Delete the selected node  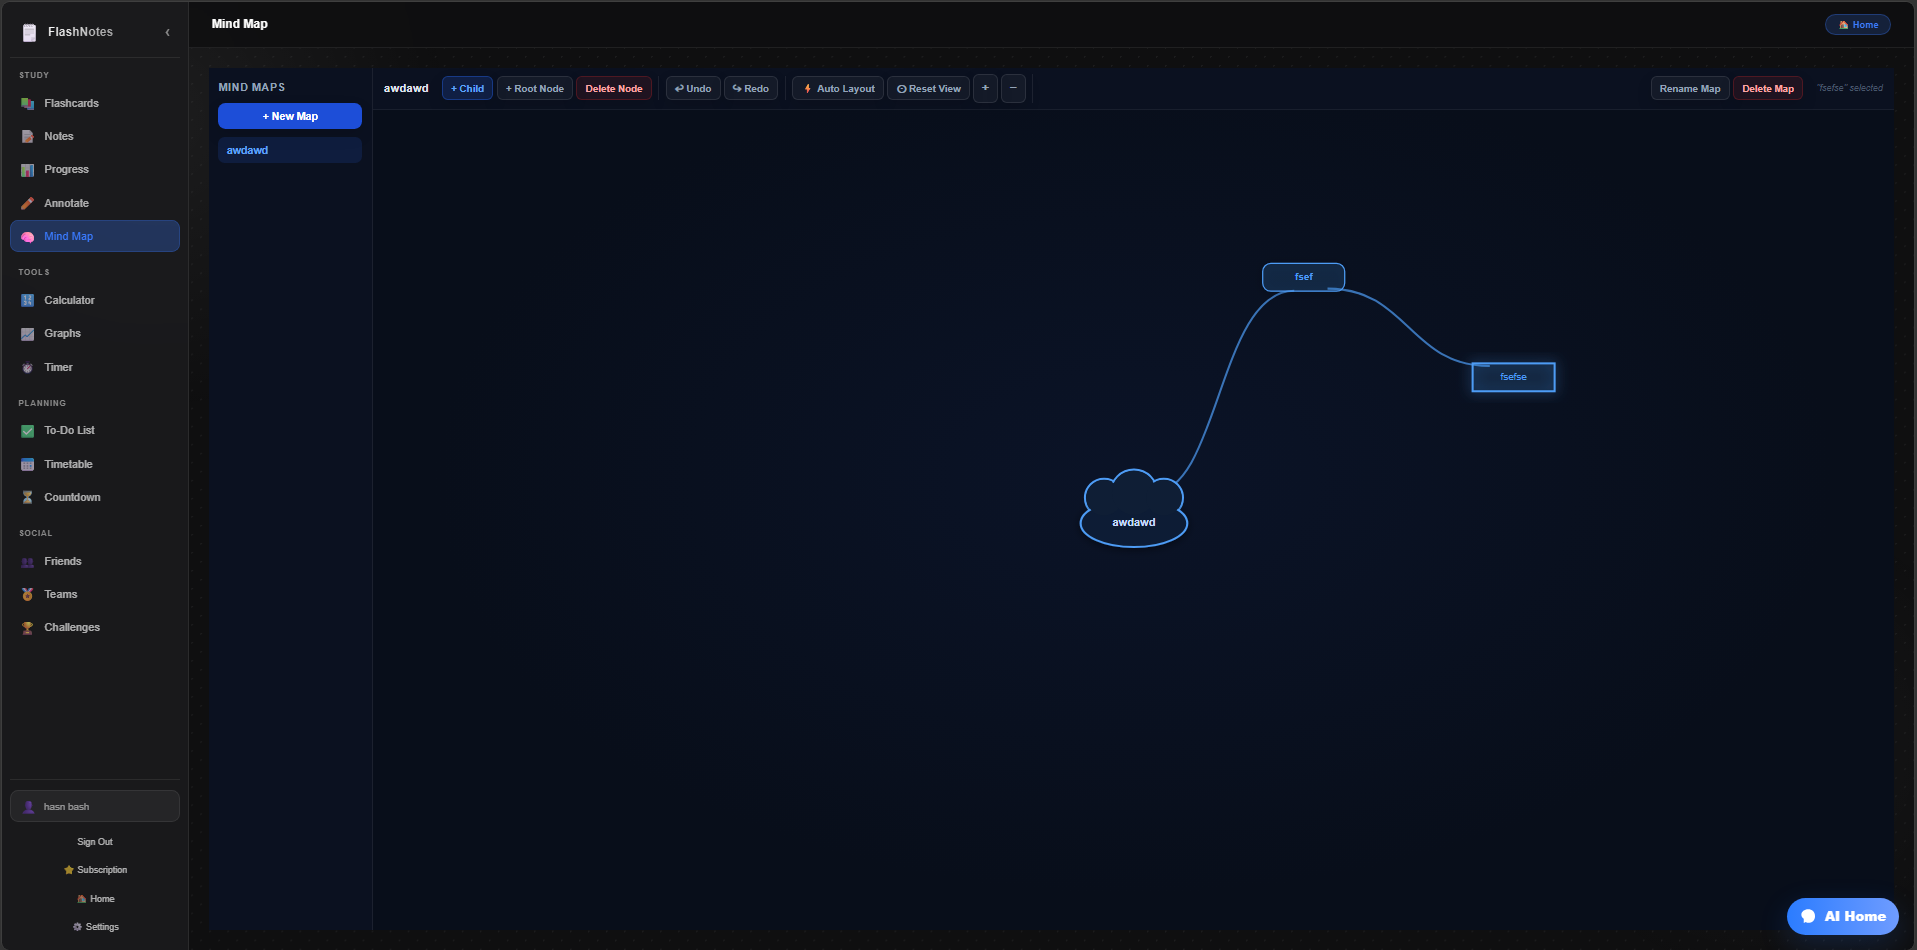[613, 88]
